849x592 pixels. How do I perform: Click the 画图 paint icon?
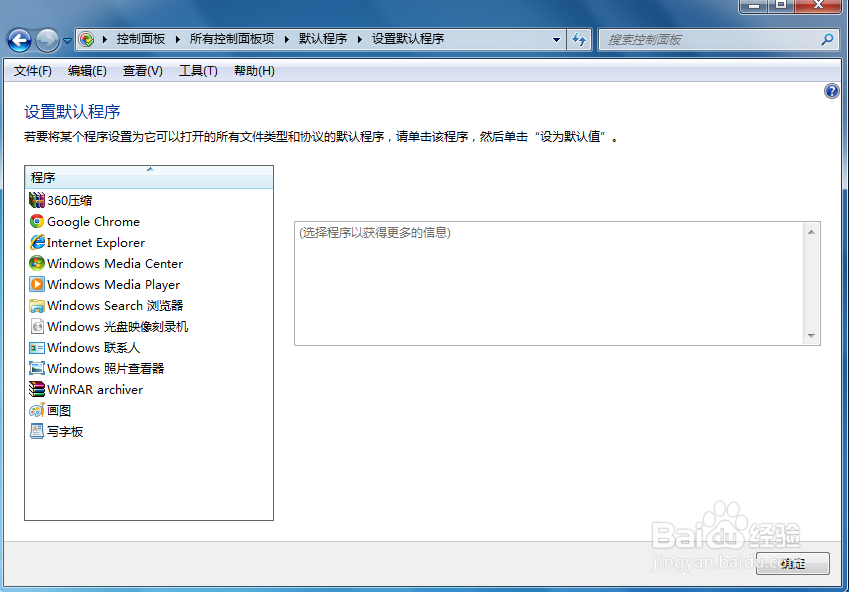pos(37,411)
